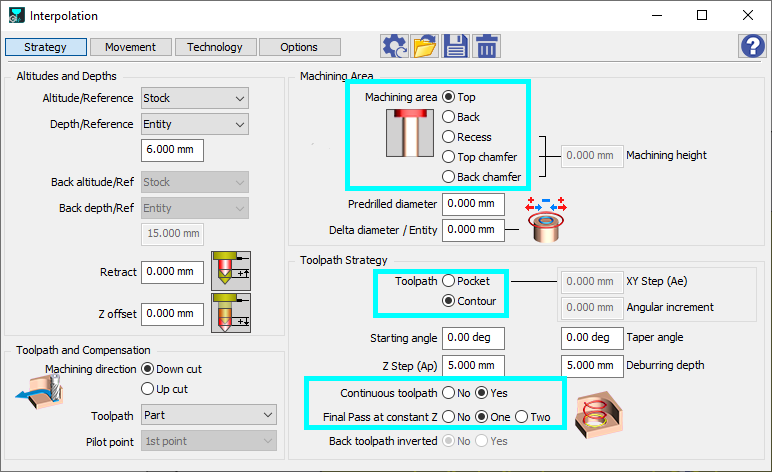Choose Pocket toolpath radio button
Viewport: 772px width, 472px height.
[x=449, y=282]
